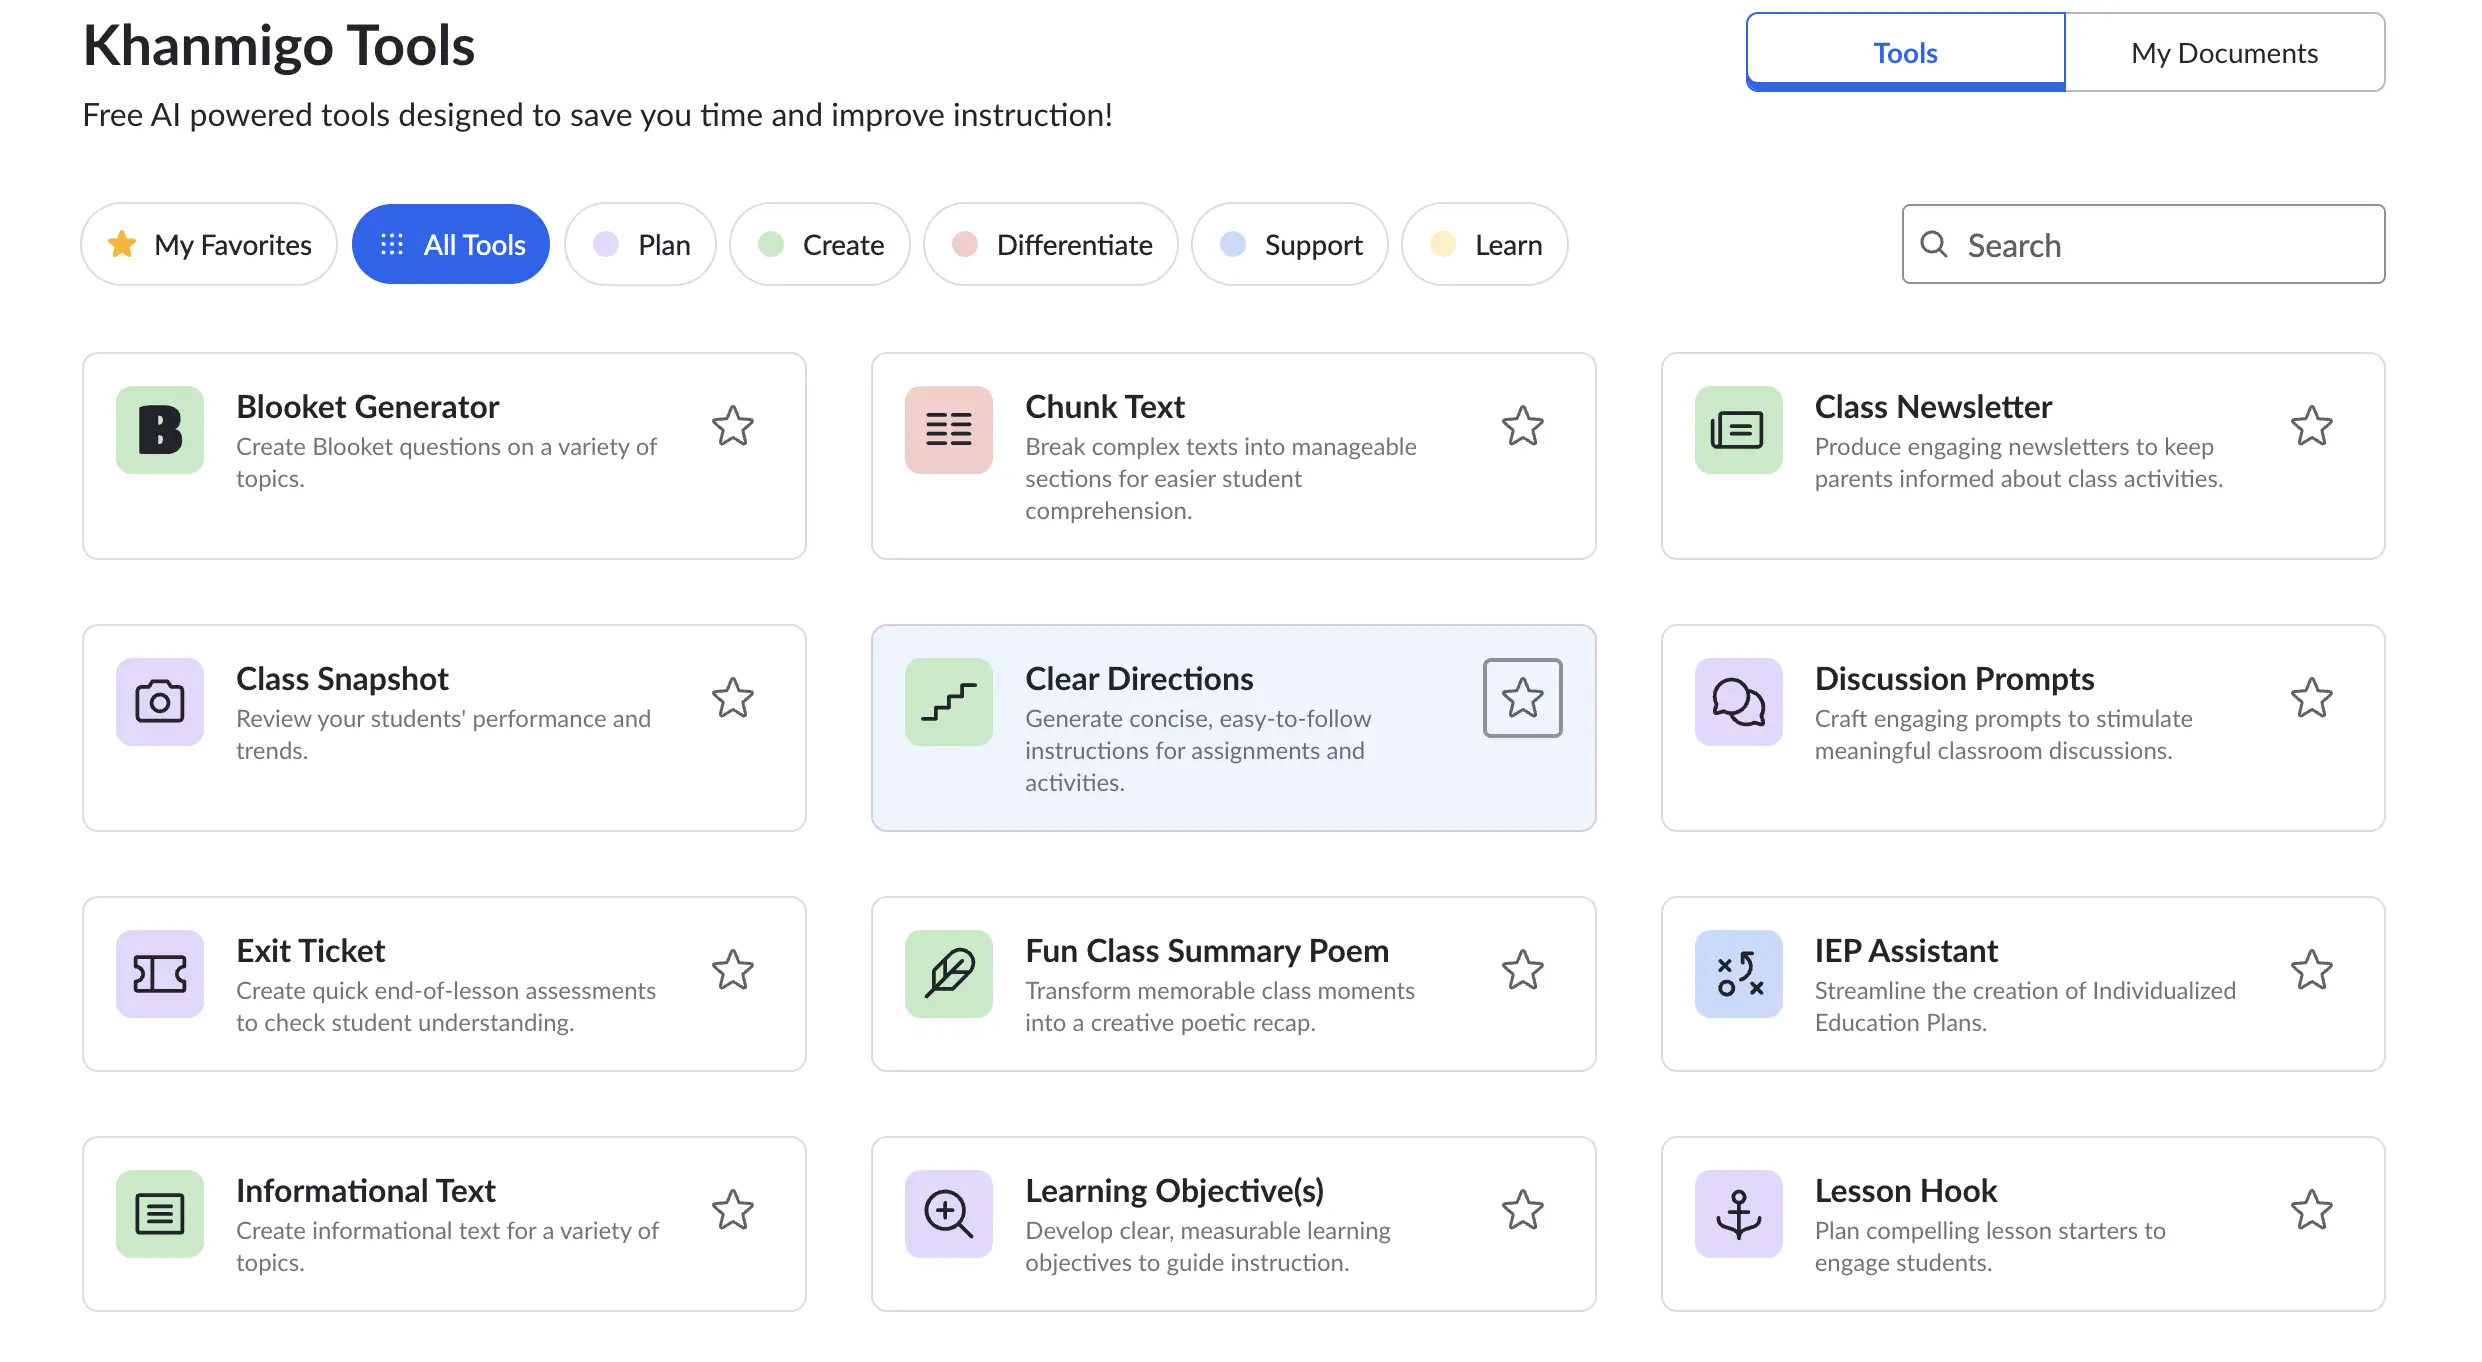Select the Class Newsletter icon
Viewport: 2482px width, 1362px height.
coord(1739,430)
